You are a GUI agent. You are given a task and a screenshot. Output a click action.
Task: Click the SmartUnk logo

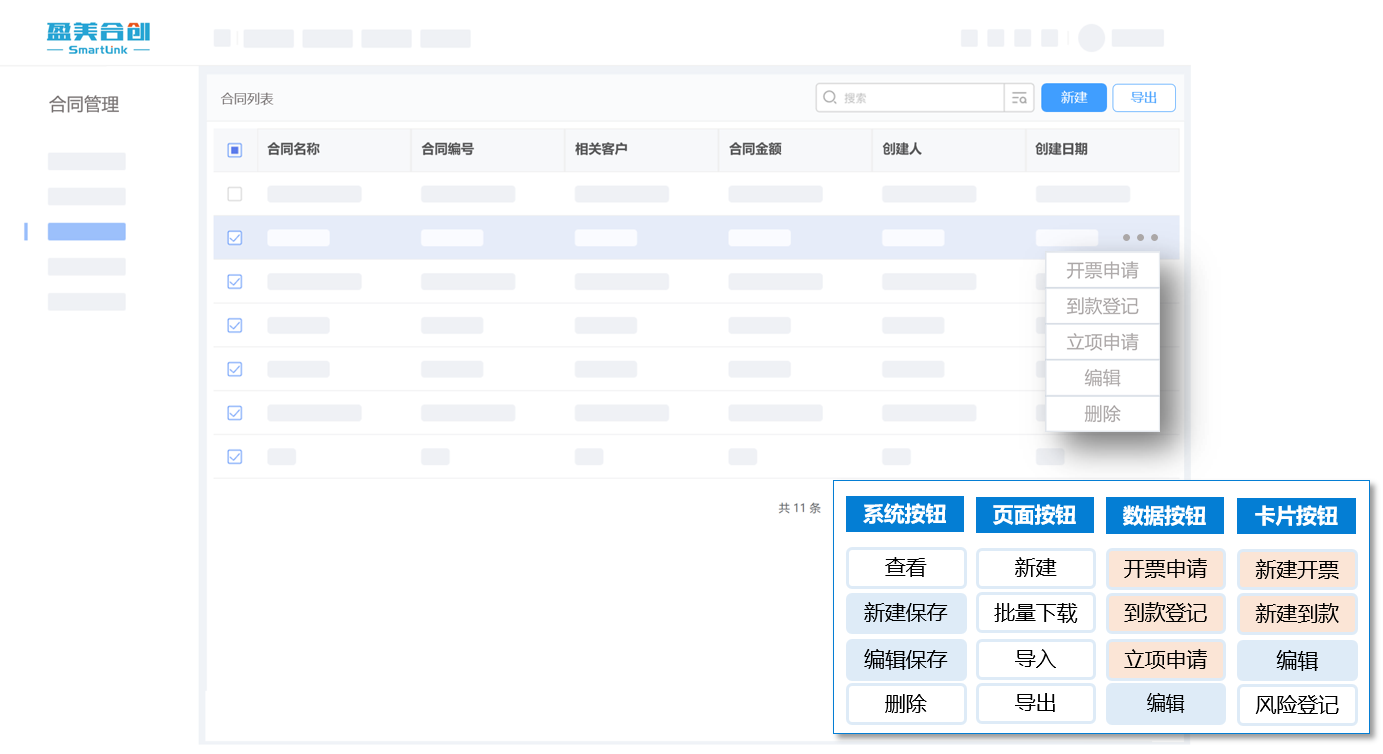coord(98,37)
